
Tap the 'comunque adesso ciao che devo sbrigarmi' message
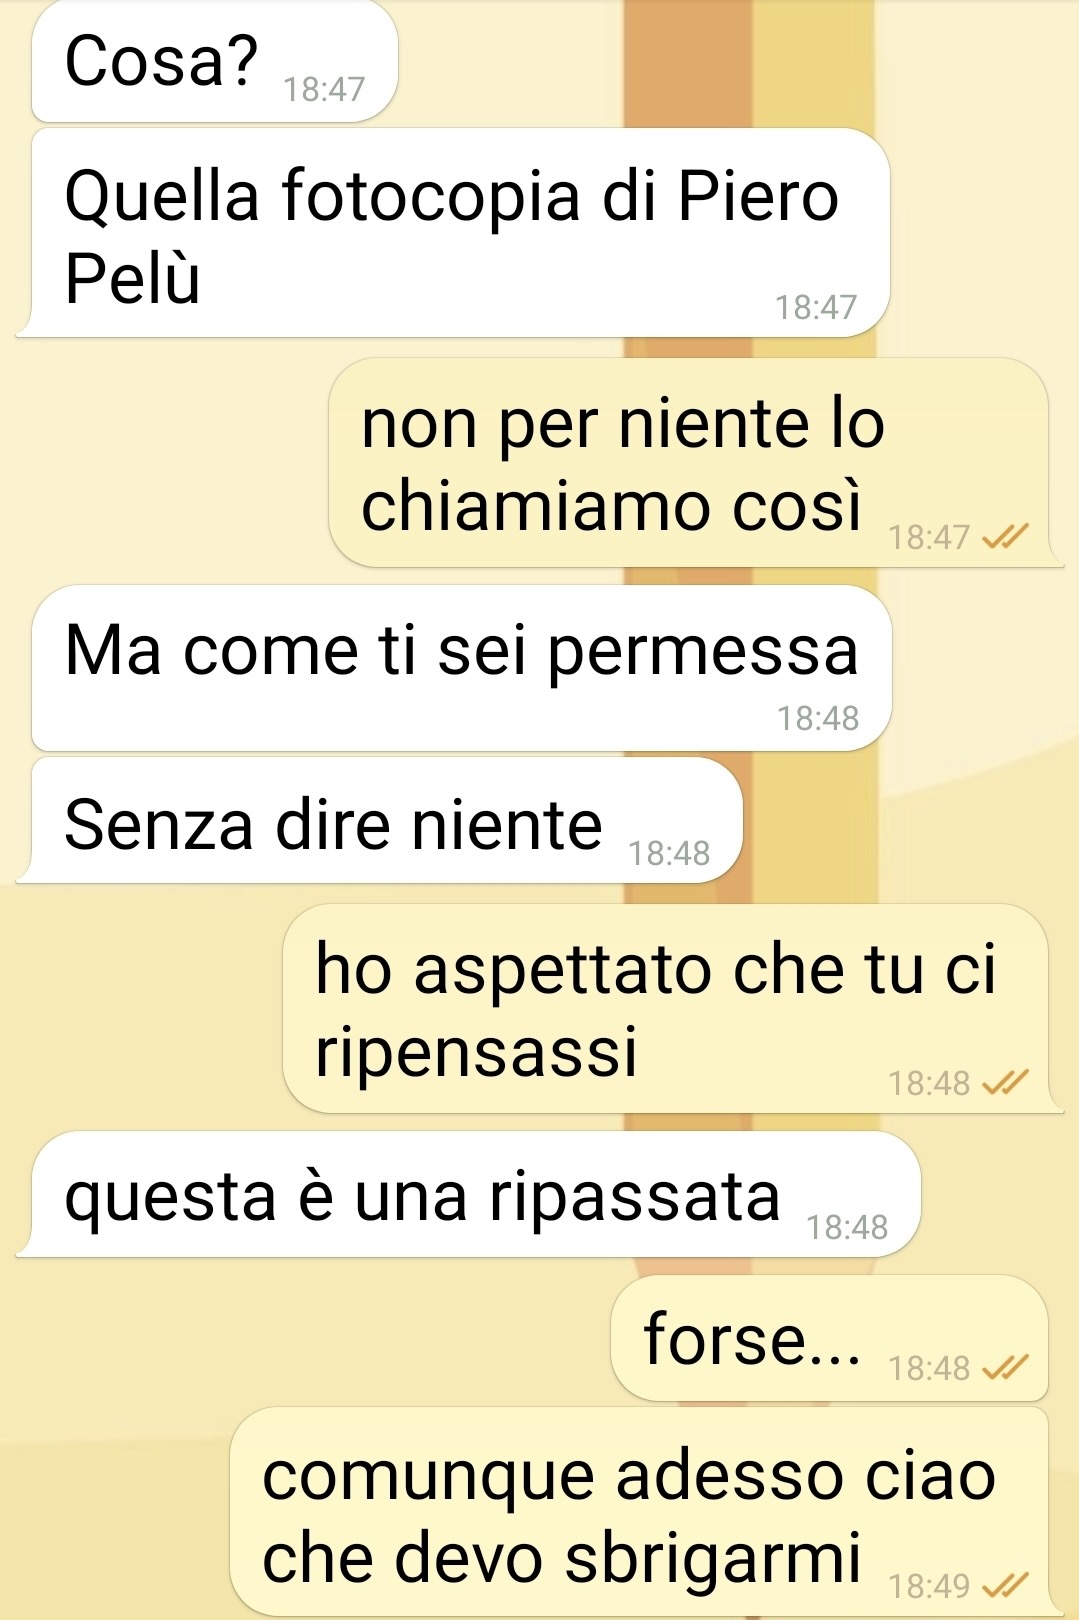639,1512
